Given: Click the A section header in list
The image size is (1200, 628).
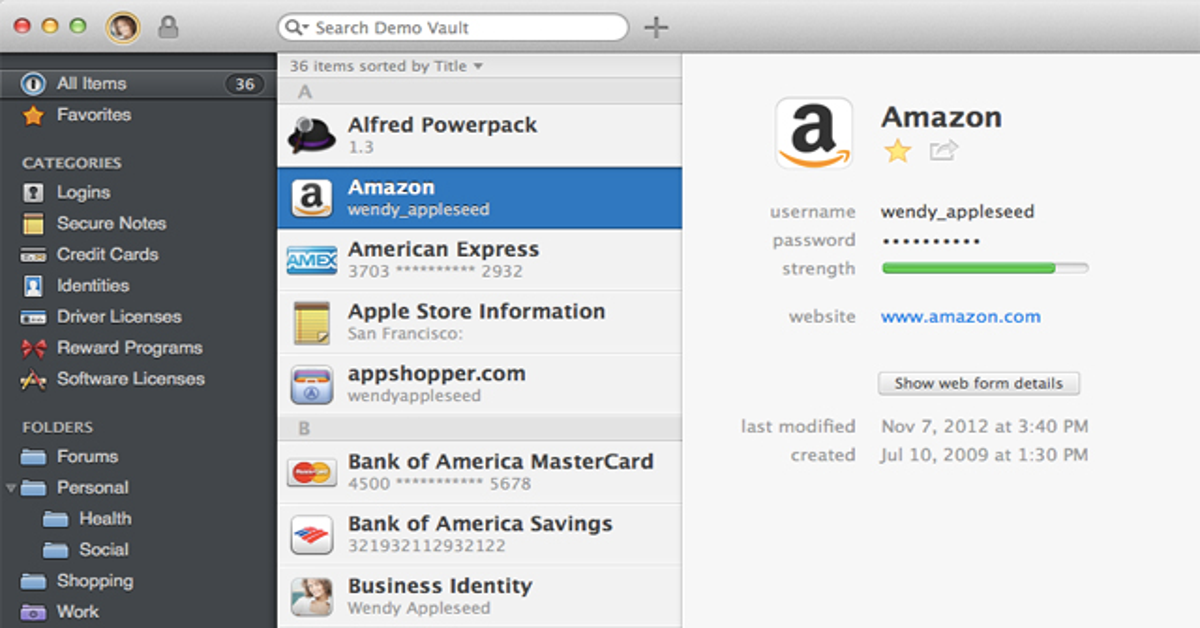Looking at the screenshot, I should click(479, 92).
